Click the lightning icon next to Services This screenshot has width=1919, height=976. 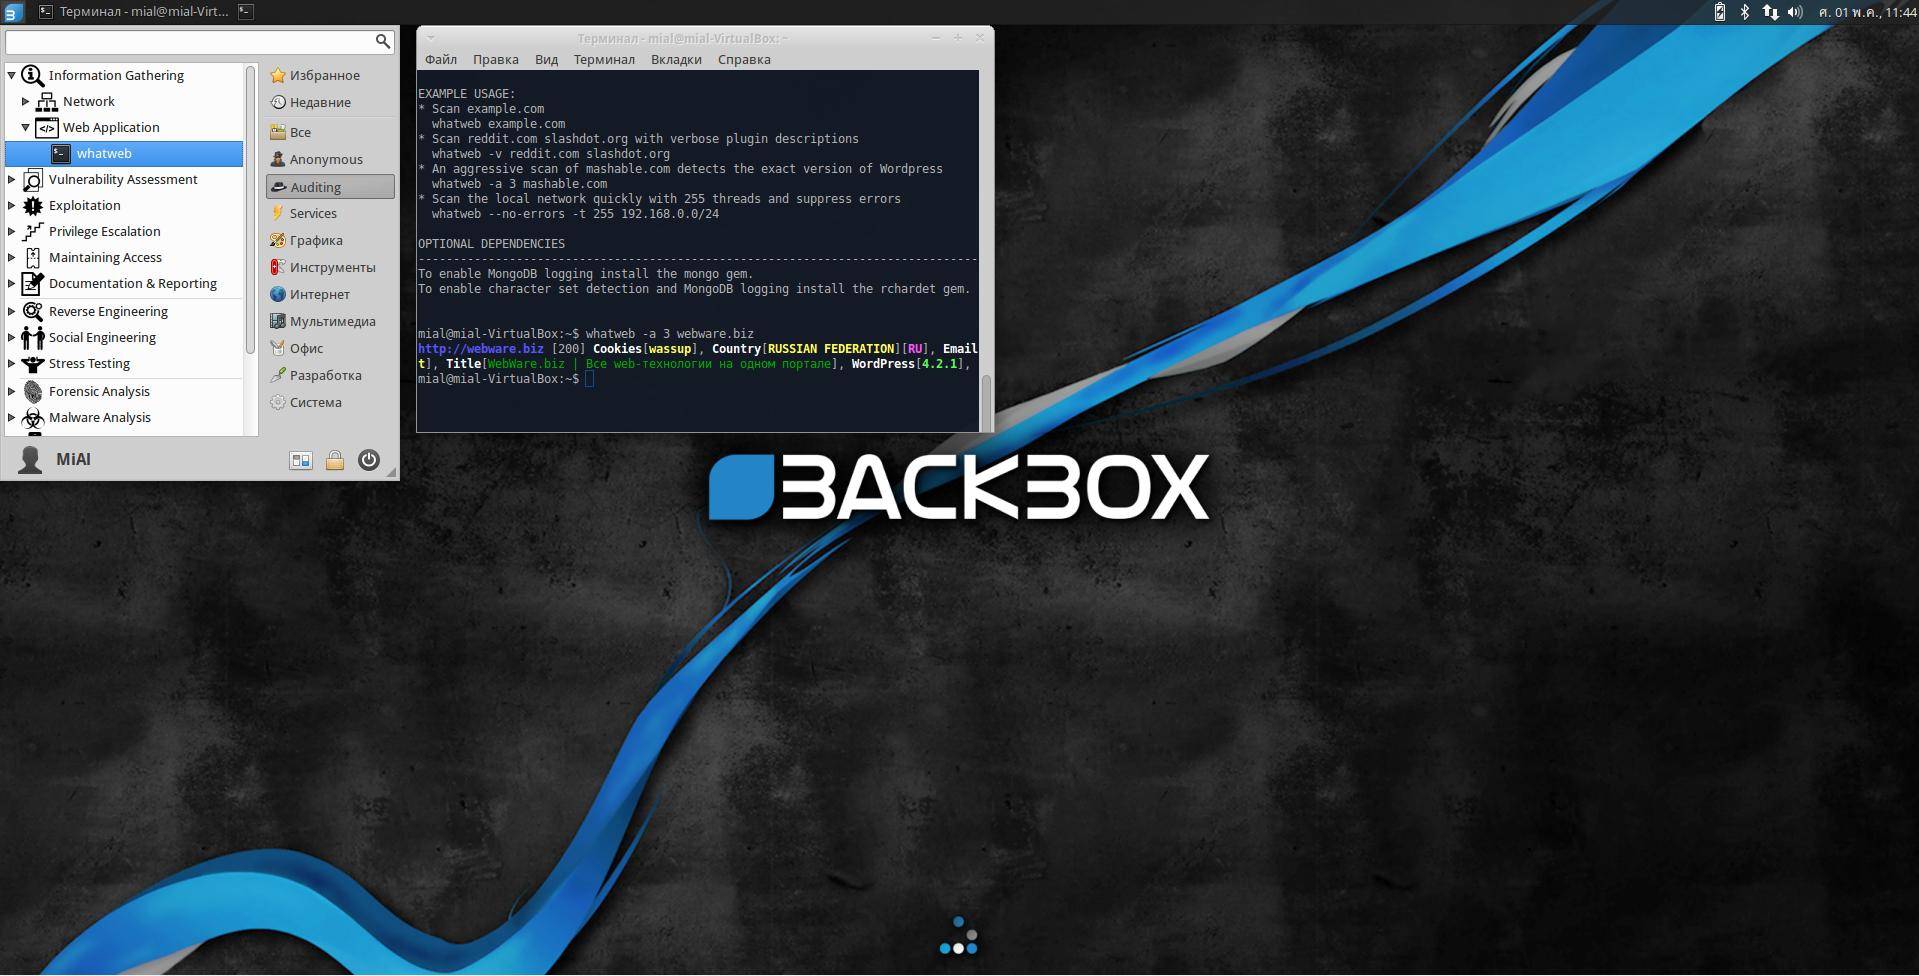(278, 213)
